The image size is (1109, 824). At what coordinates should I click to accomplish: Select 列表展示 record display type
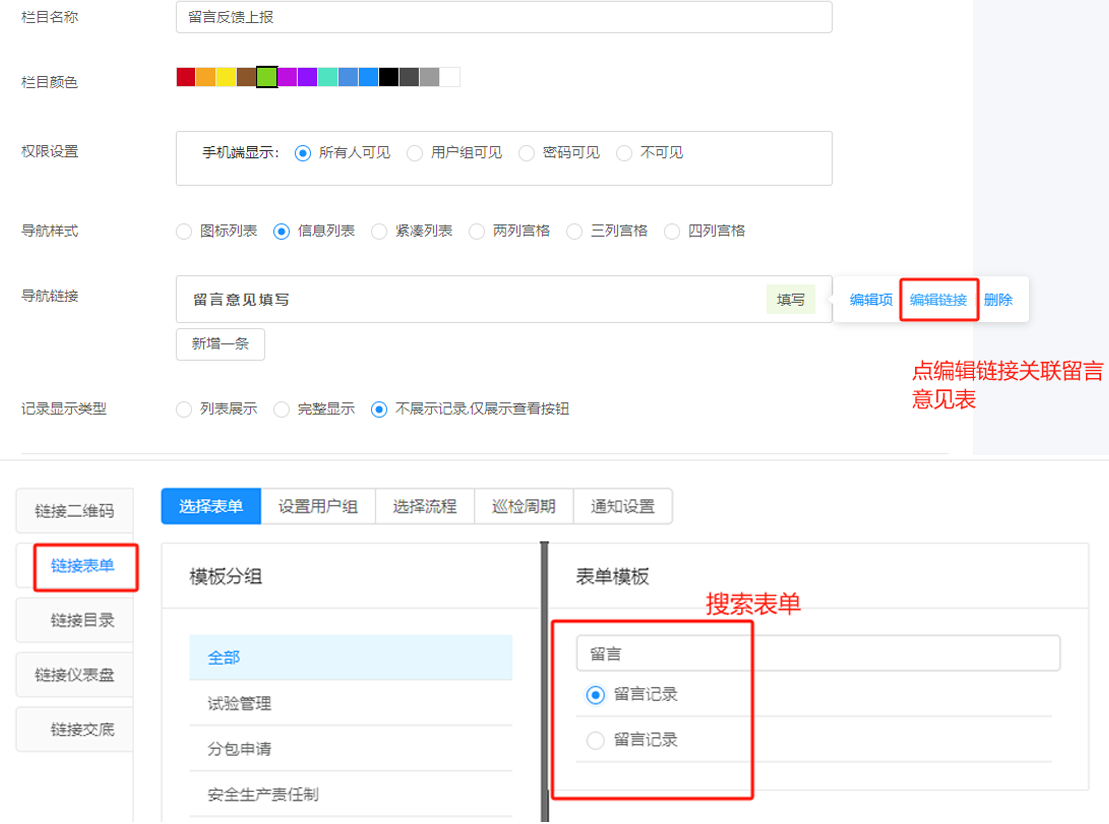coord(184,409)
